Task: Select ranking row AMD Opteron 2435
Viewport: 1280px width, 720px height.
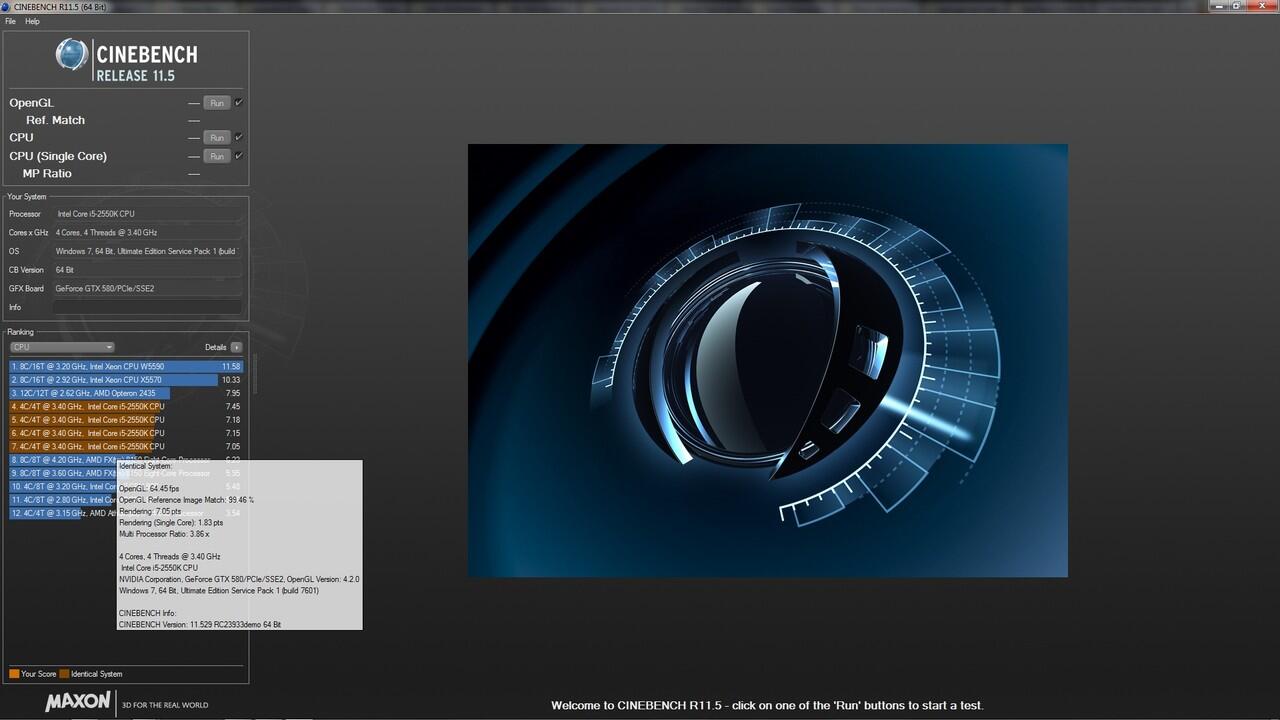Action: pos(126,393)
